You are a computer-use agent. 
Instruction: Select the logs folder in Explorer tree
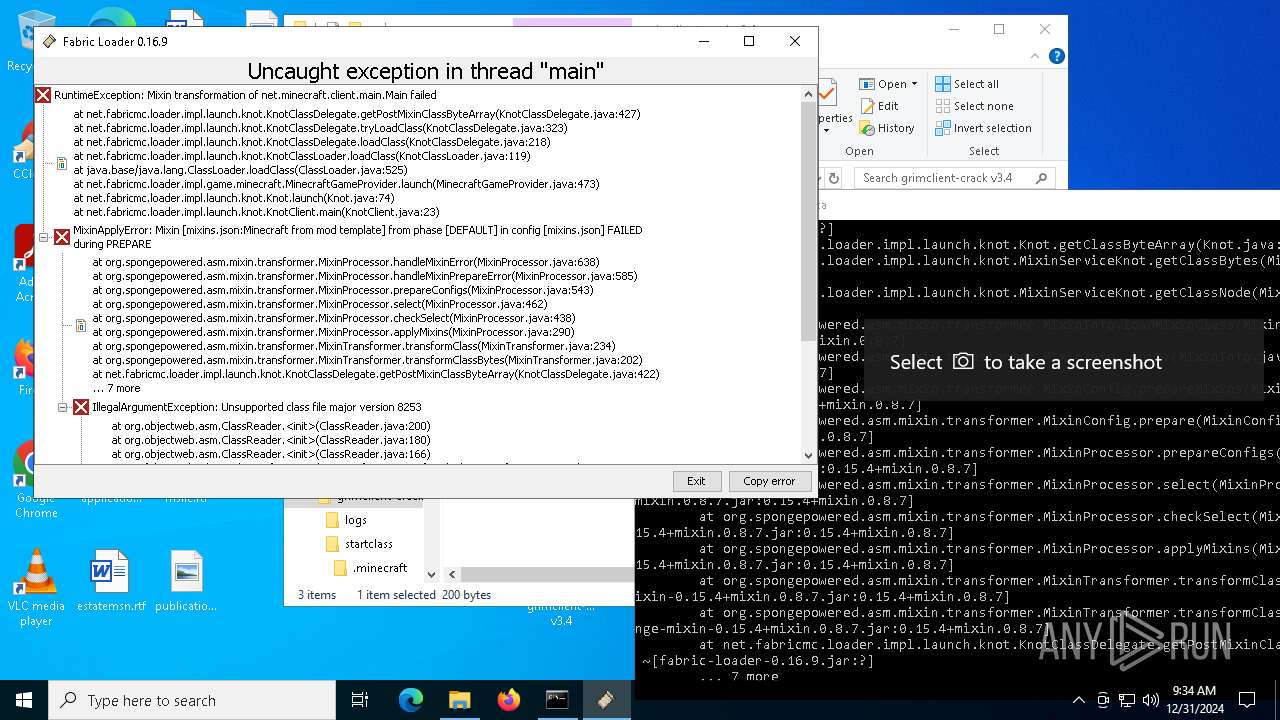click(346, 520)
